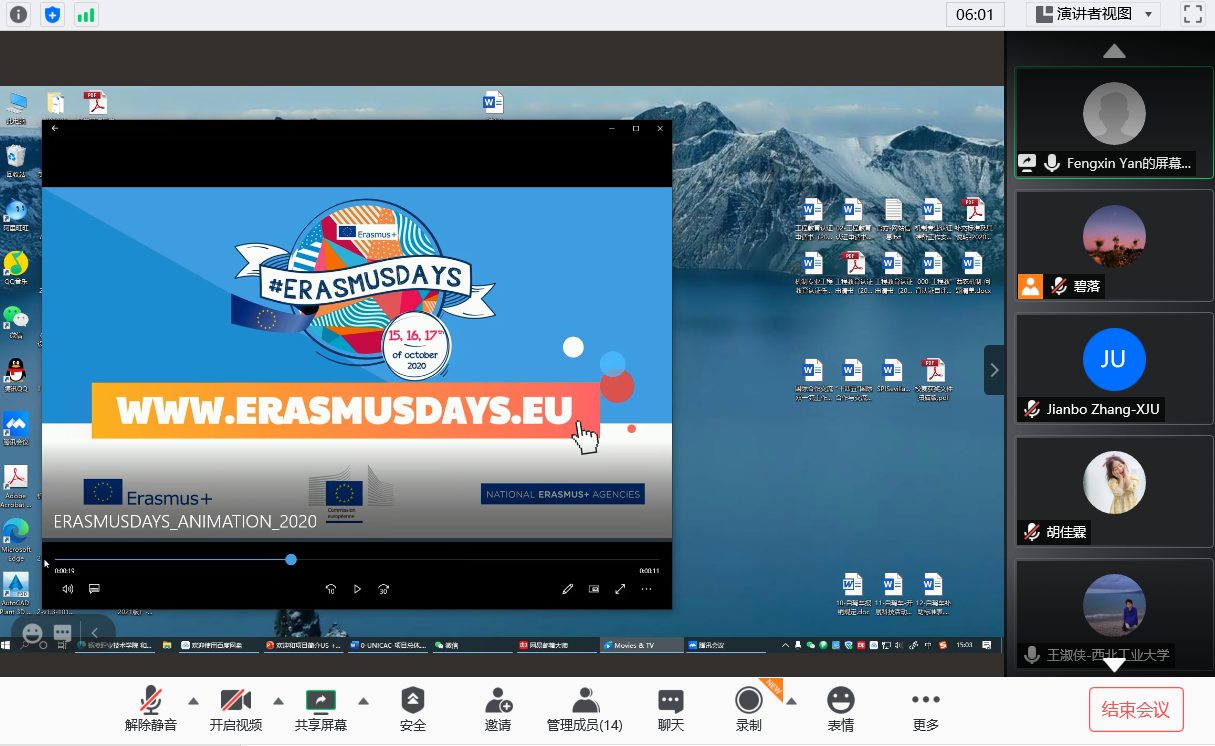Collapse the floating overlay with left chevron
1215x746 pixels.
pyautogui.click(x=96, y=633)
